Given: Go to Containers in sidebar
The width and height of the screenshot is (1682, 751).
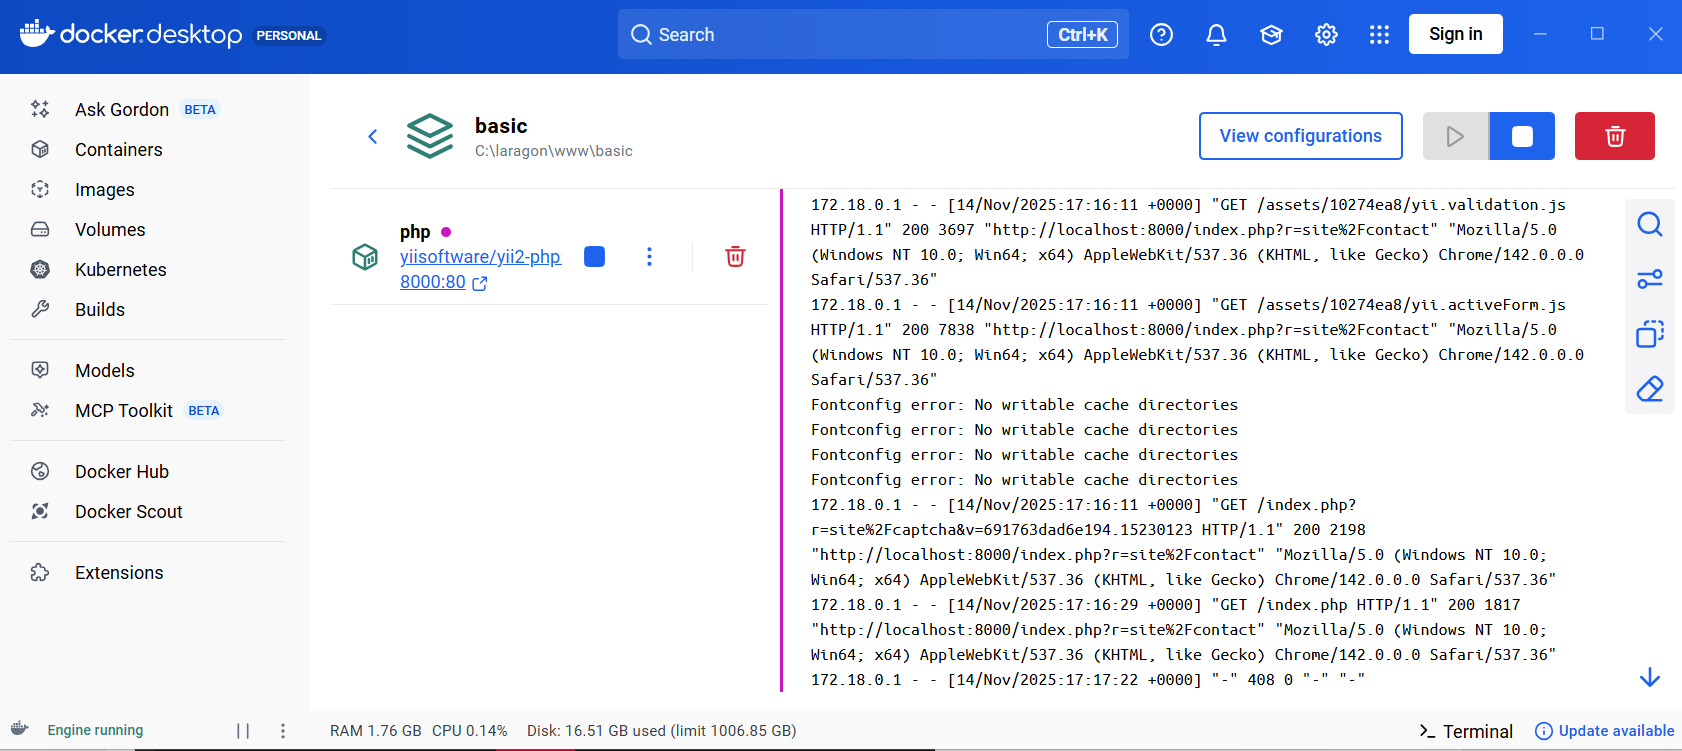Looking at the screenshot, I should pyautogui.click(x=118, y=150).
